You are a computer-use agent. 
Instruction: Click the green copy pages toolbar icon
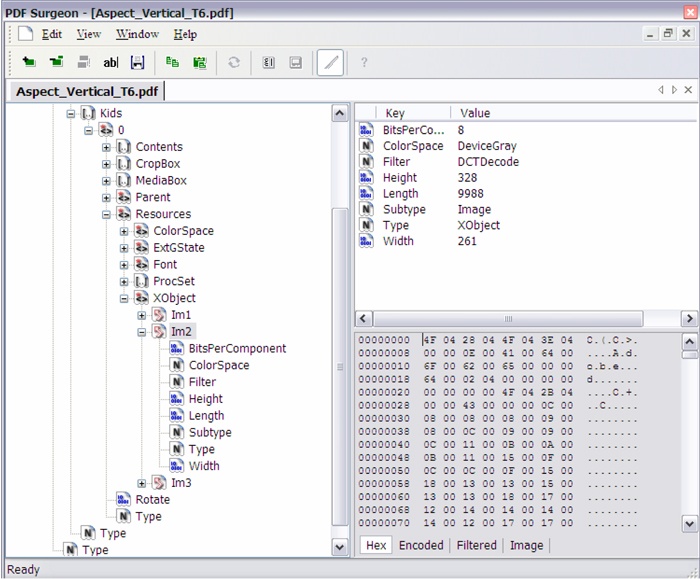pyautogui.click(x=173, y=62)
